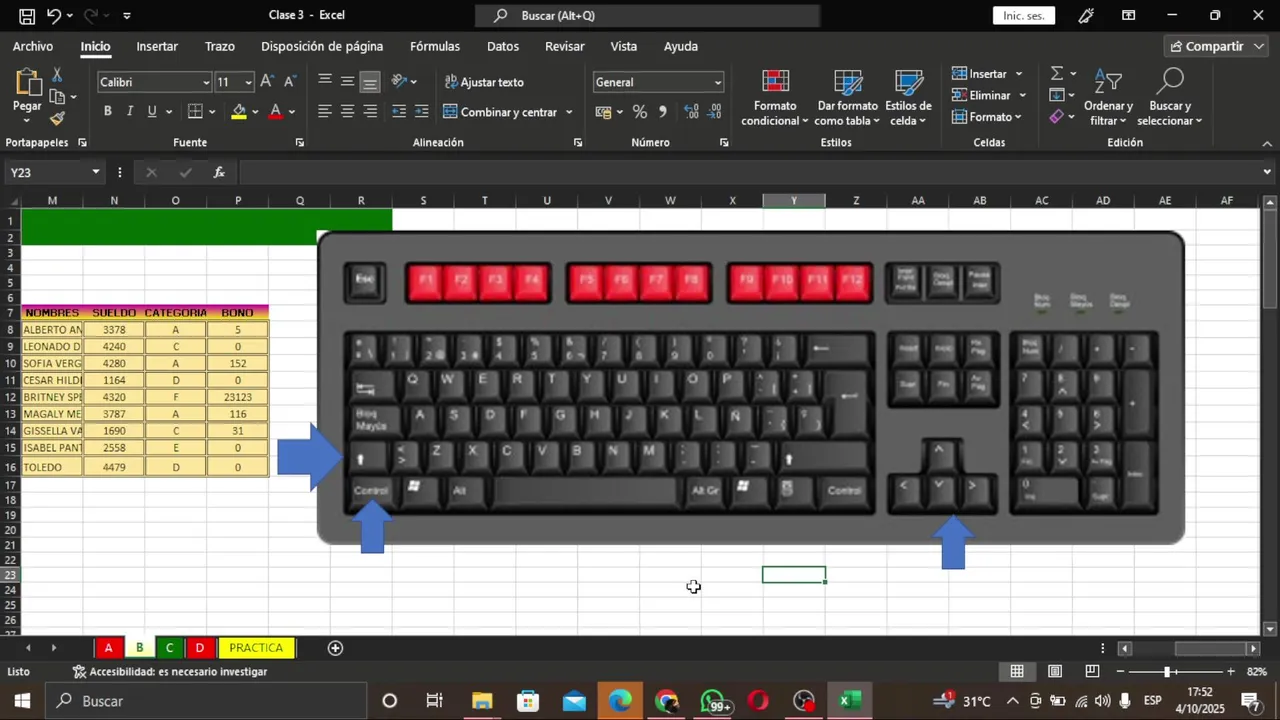Toggle Italic formatting
1280x720 pixels.
129,112
